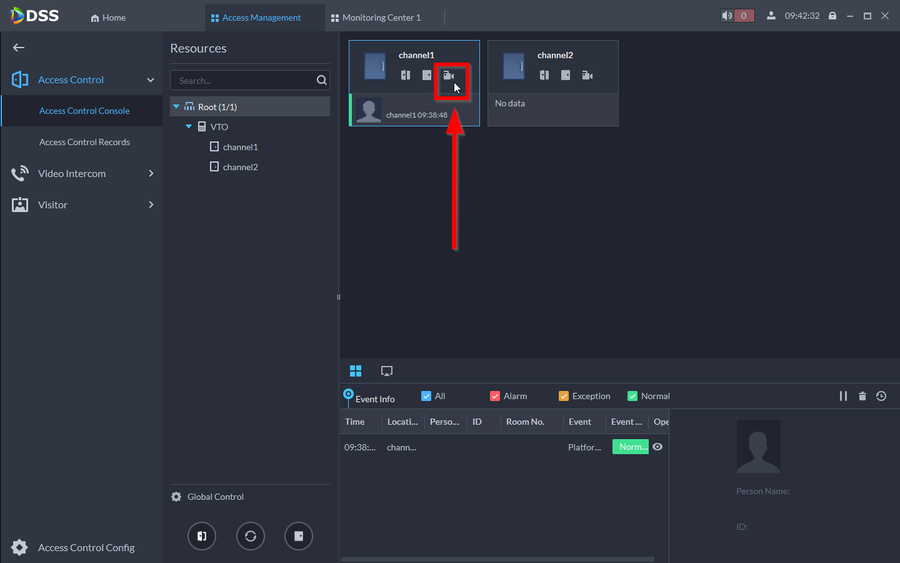Screen dimensions: 900x563
Task: Global Control always-closed door button
Action: 298,536
